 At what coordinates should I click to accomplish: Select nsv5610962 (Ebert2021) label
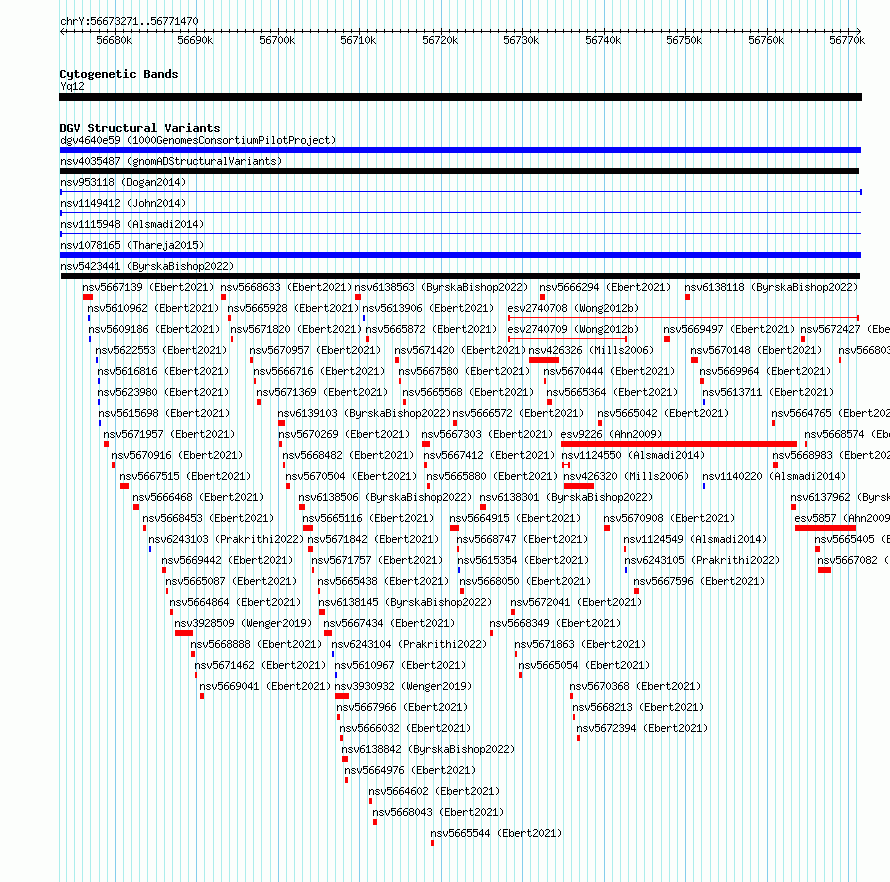[x=153, y=308]
